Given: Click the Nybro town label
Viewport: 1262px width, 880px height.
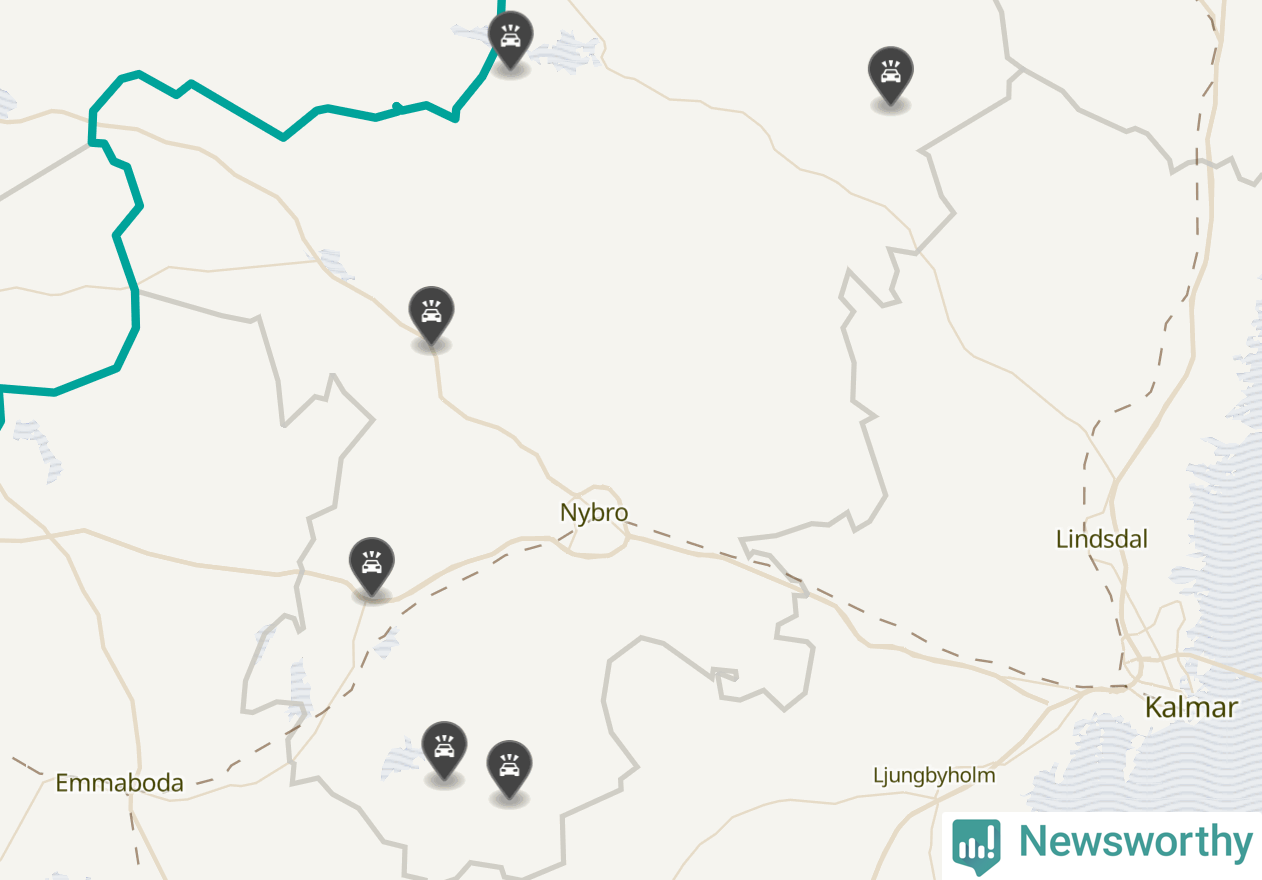Looking at the screenshot, I should point(594,513).
